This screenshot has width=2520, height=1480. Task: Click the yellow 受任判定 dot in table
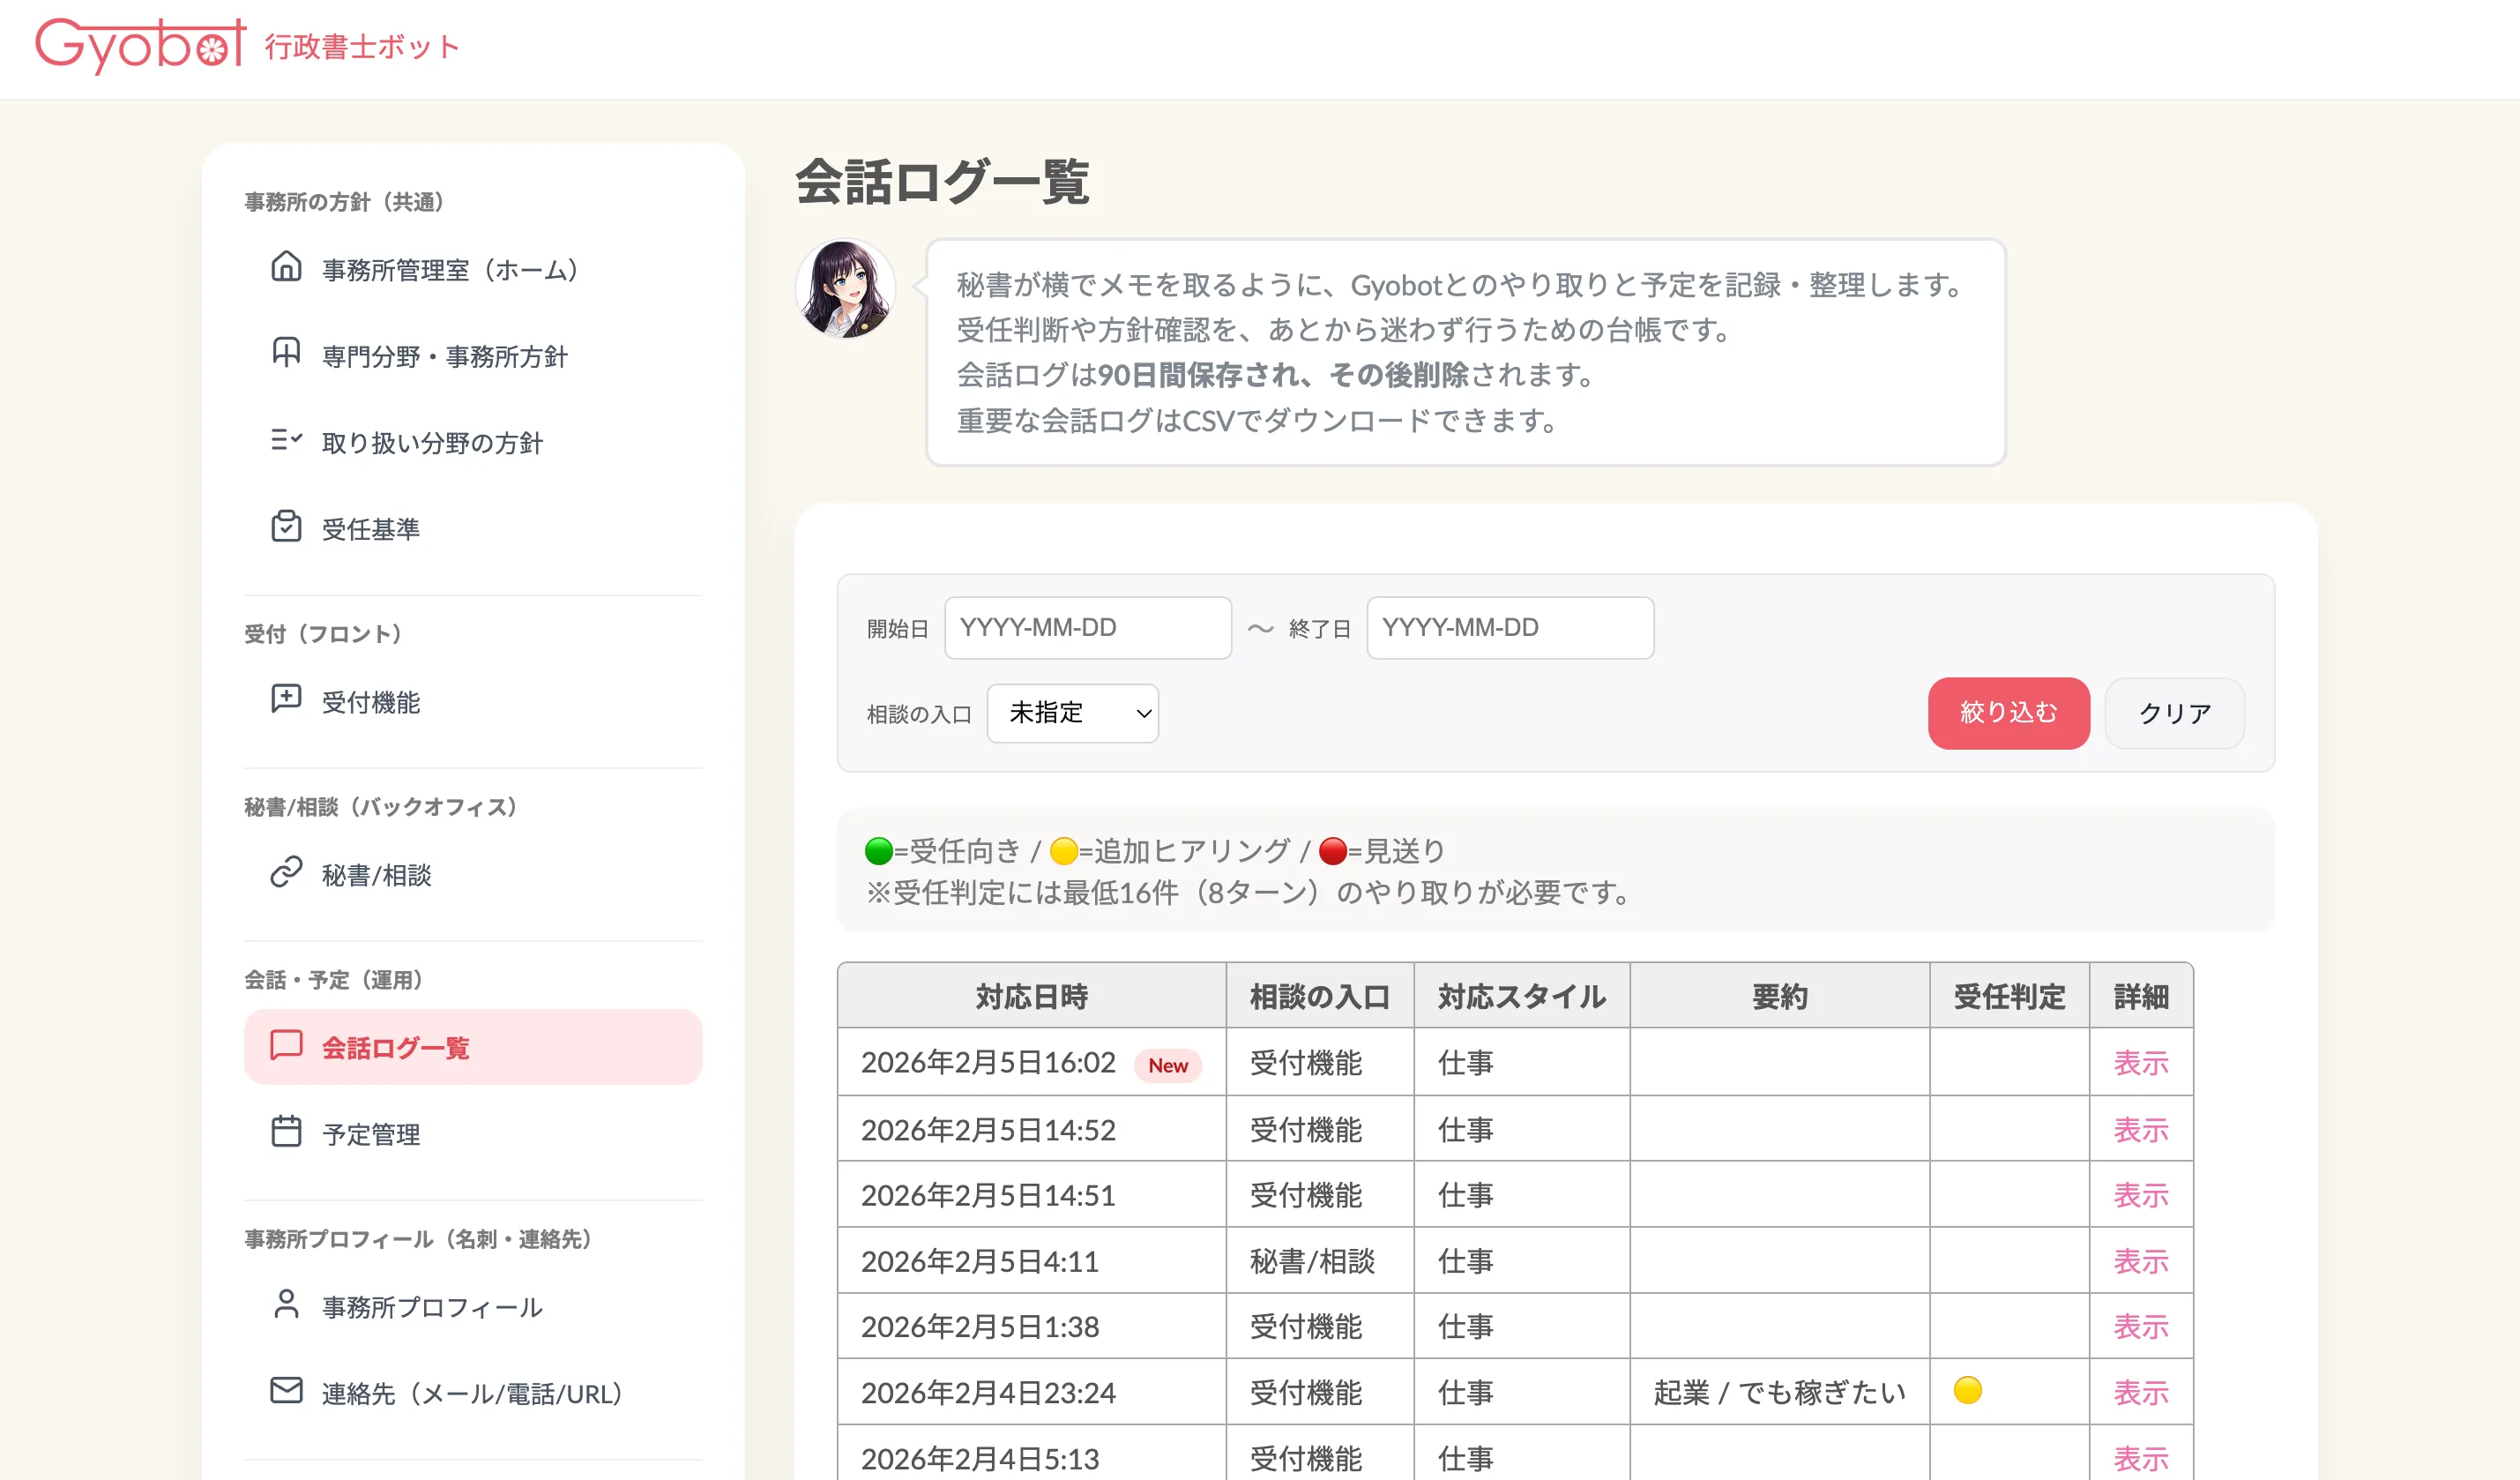coord(1967,1390)
